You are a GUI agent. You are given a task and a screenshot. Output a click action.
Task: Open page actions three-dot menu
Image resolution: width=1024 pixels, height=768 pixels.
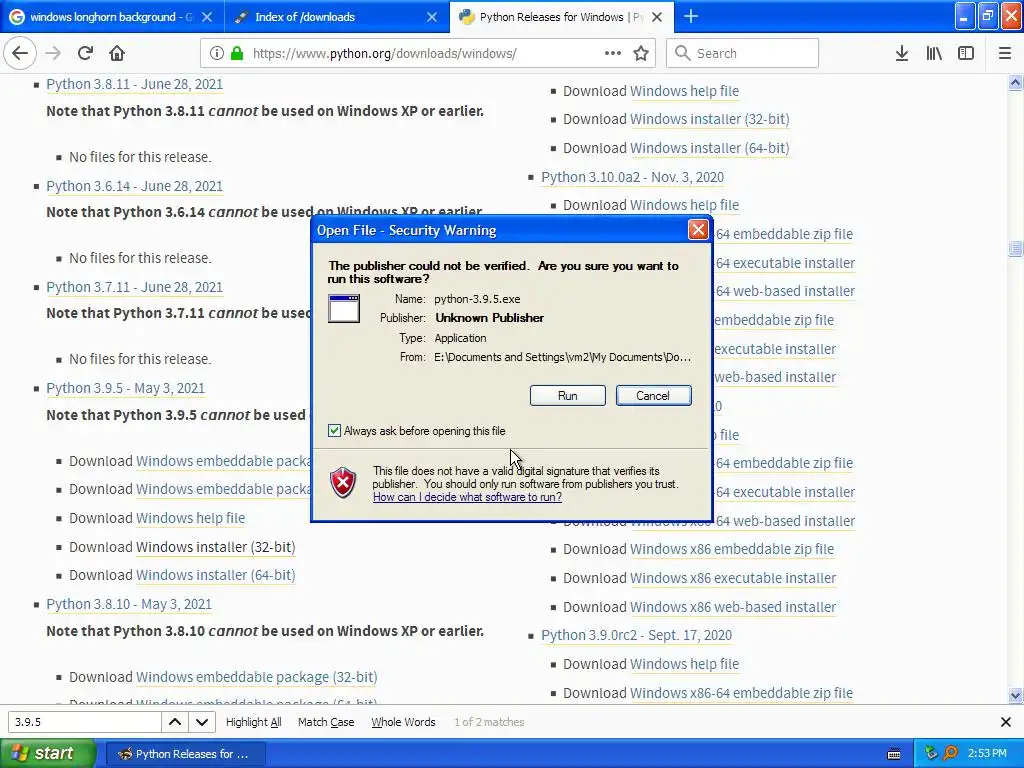tap(613, 53)
